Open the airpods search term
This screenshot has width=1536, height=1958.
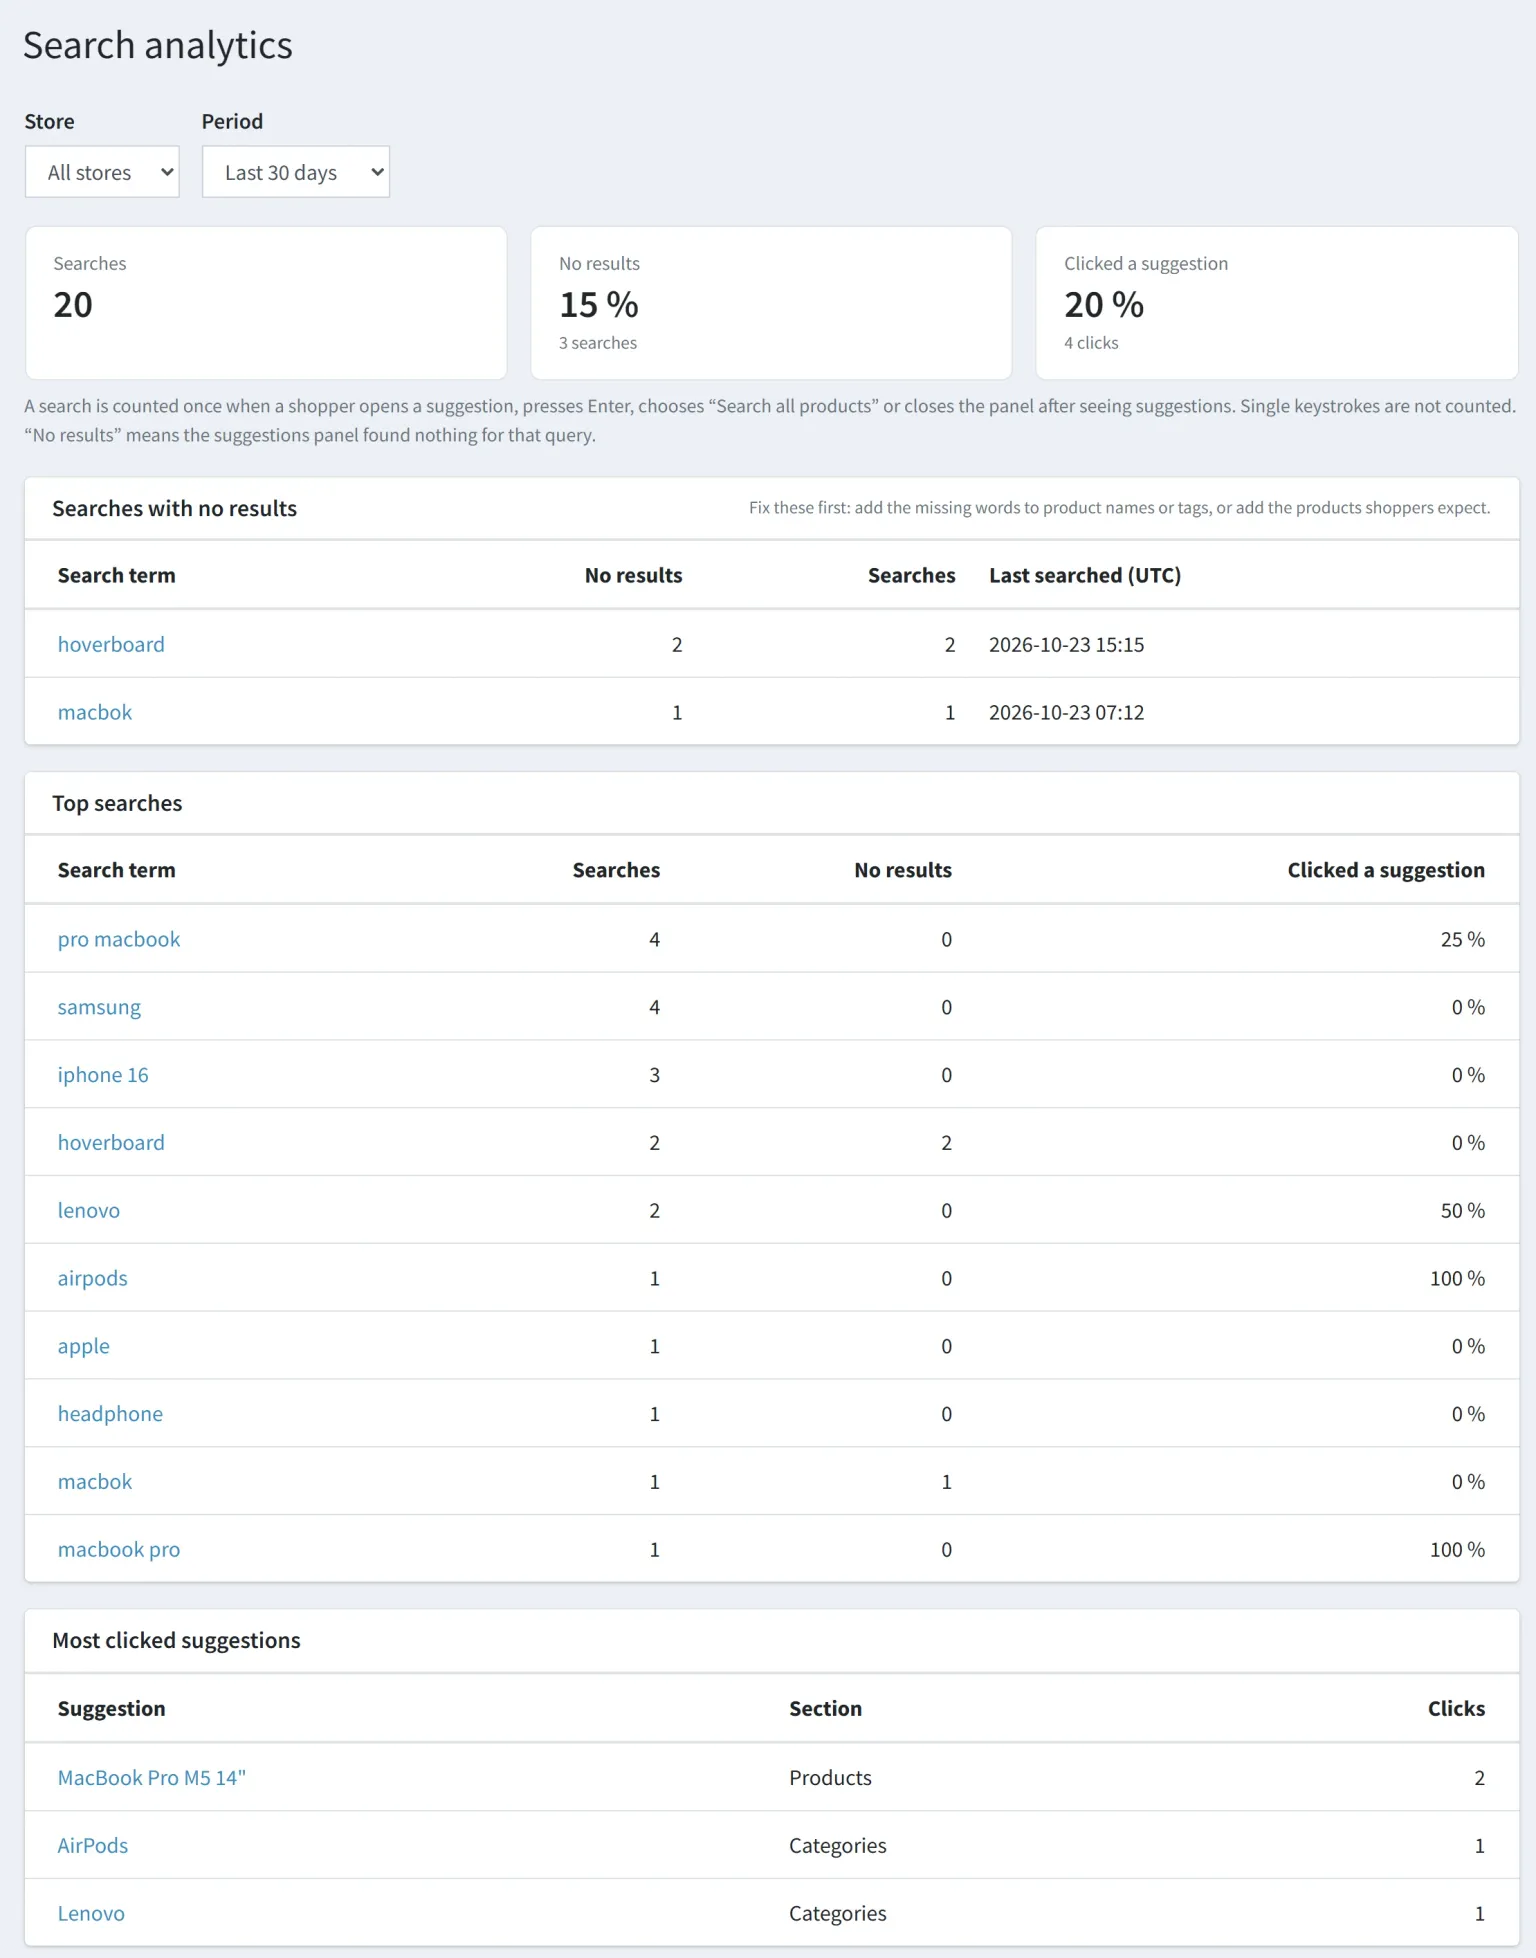click(93, 1279)
